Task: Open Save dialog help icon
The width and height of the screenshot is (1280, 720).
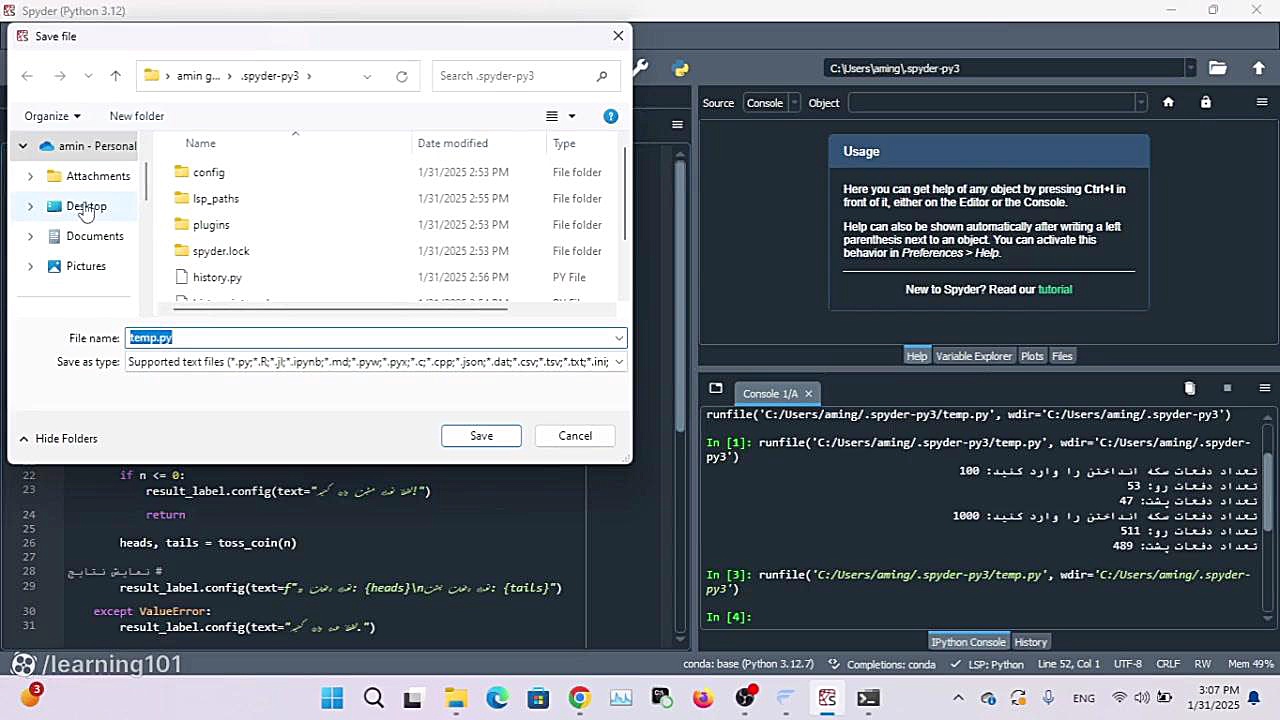Action: tap(611, 116)
